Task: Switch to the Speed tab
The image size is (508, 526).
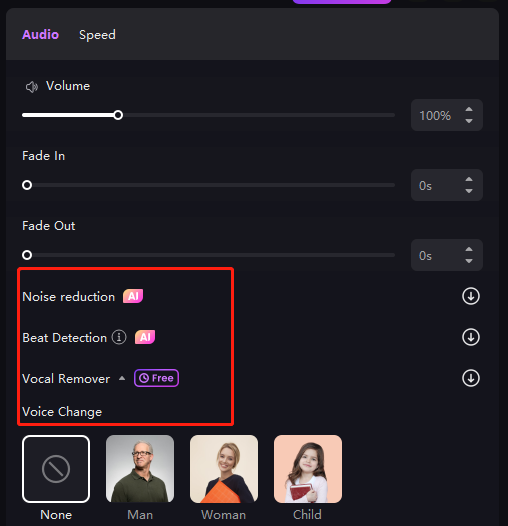Action: click(x=97, y=35)
